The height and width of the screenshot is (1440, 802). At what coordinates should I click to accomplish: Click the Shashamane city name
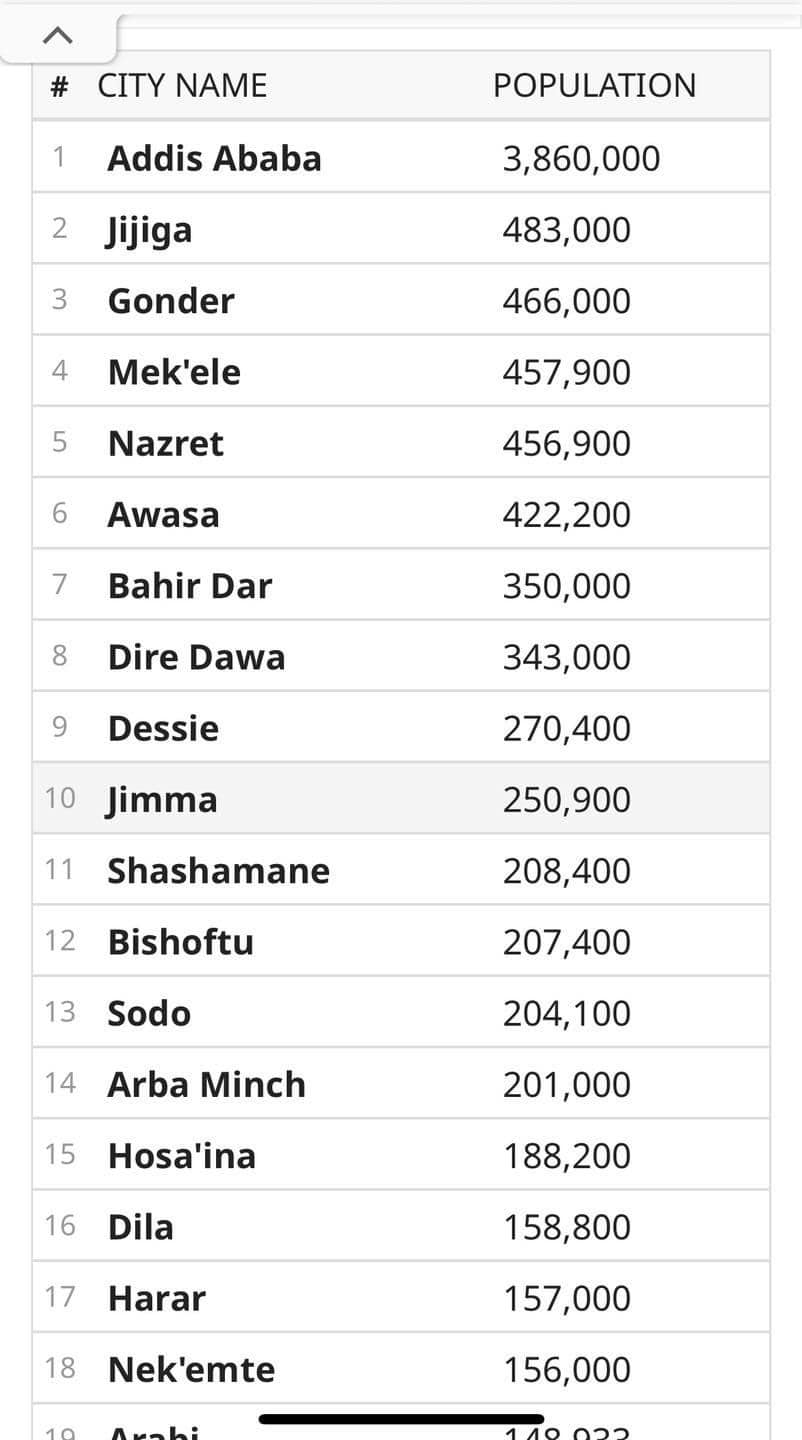point(218,871)
